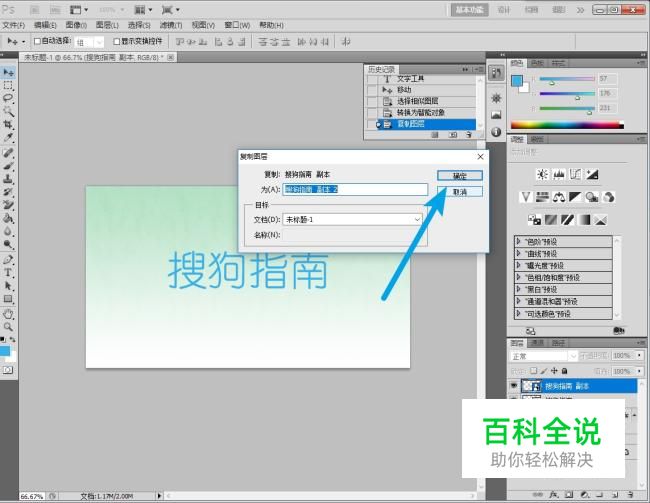Adjust the R color slider
The height and width of the screenshot is (503, 650).
coord(551,83)
